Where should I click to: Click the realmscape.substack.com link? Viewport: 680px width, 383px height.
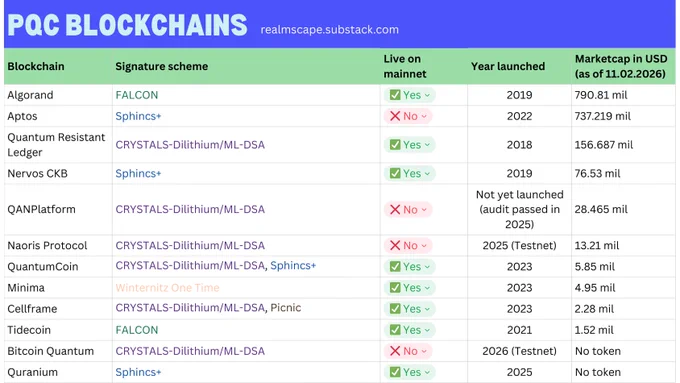pyautogui.click(x=330, y=29)
